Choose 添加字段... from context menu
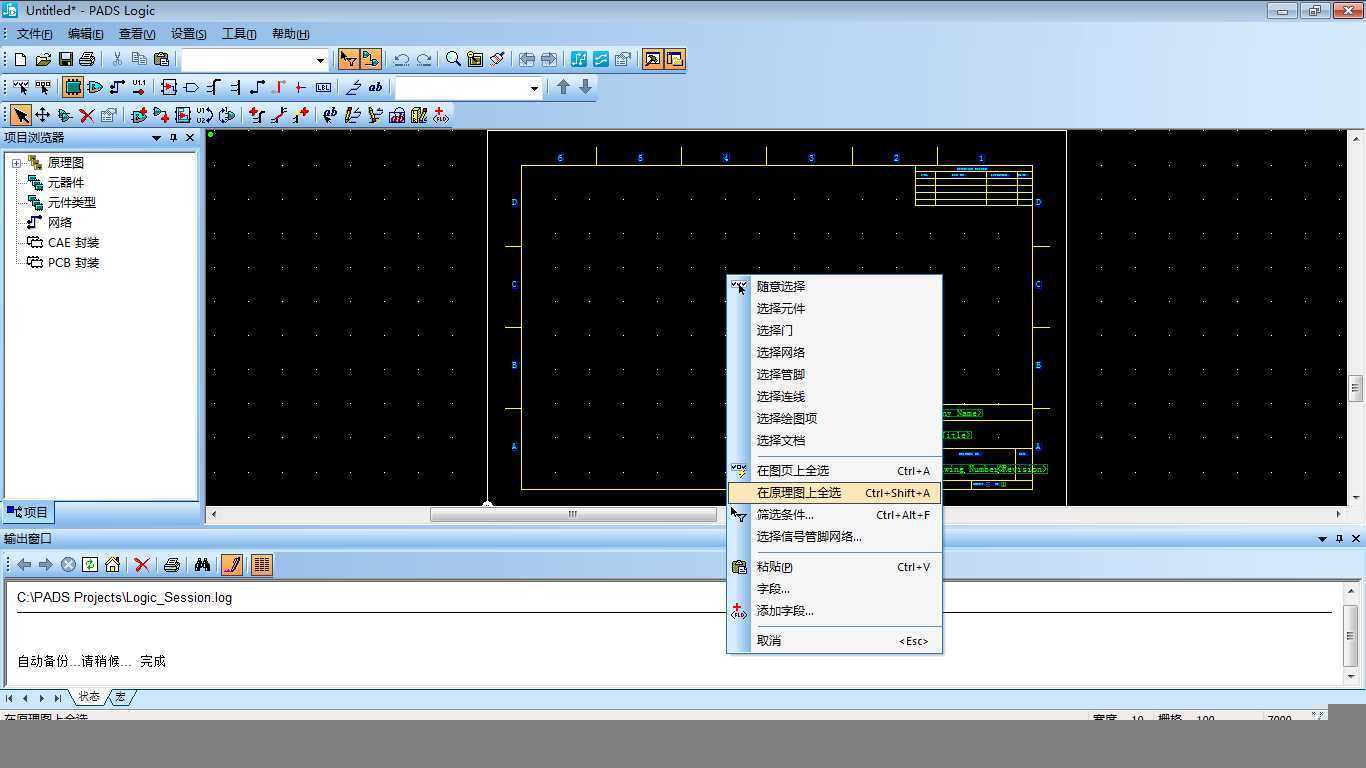The image size is (1366, 768). pos(834,610)
